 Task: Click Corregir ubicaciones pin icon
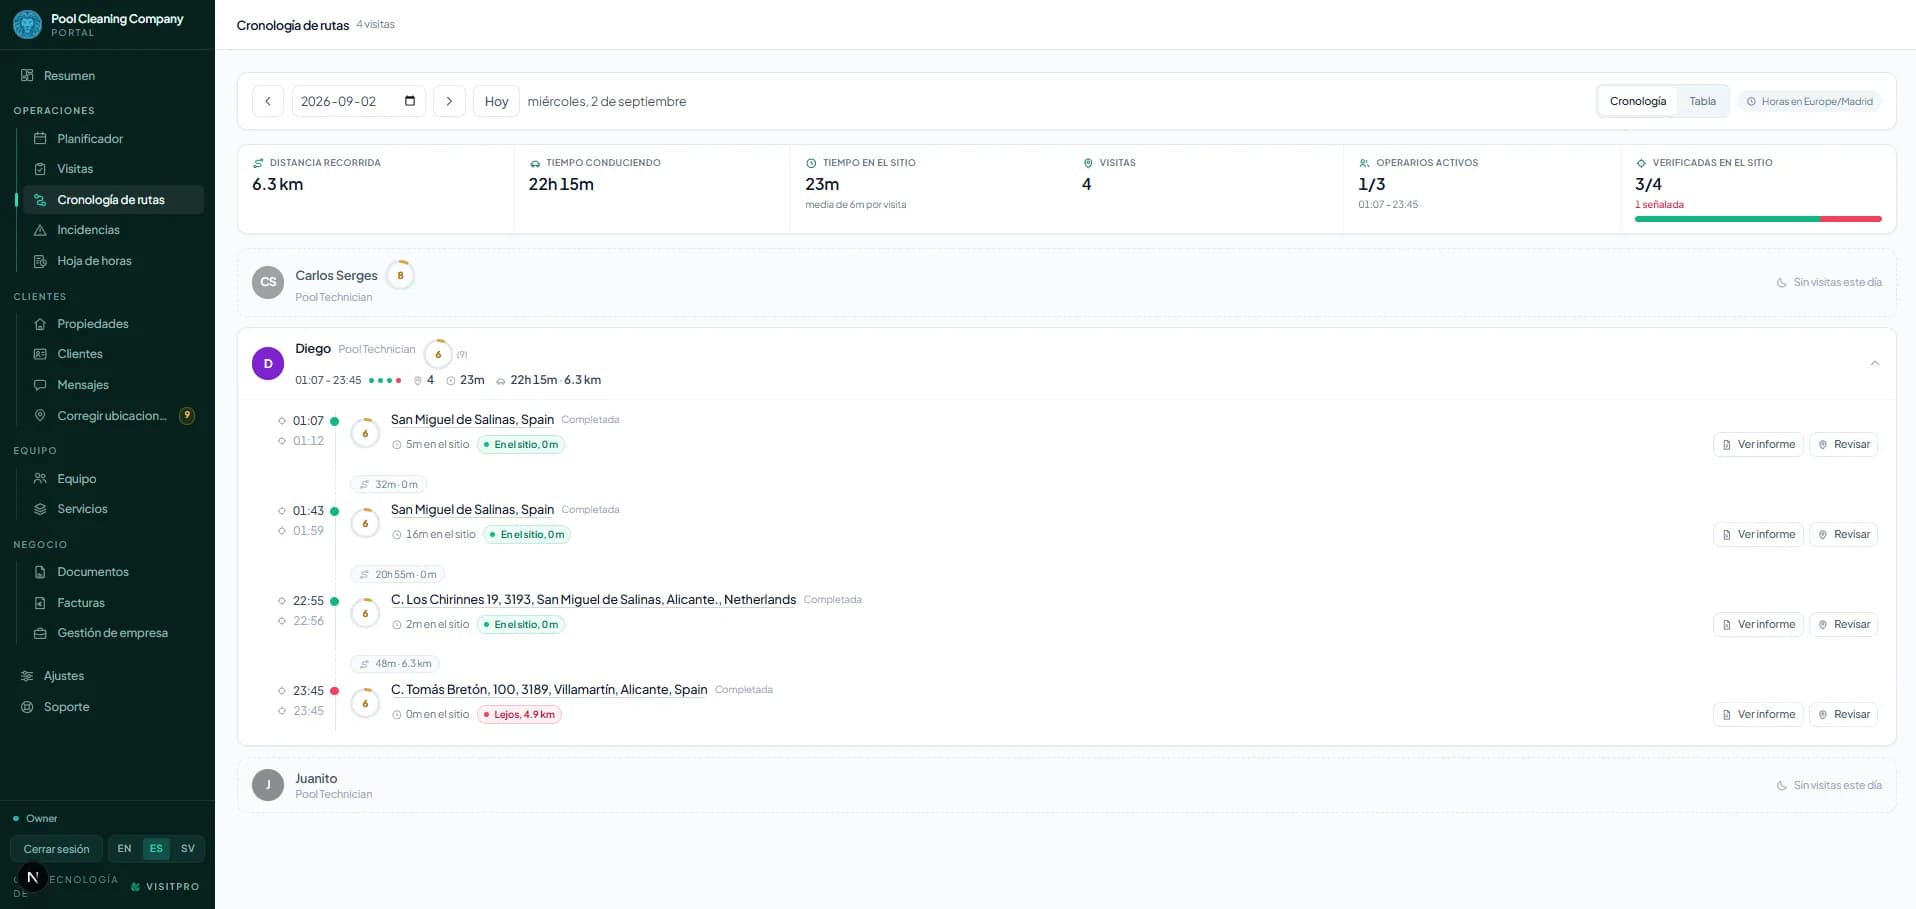click(x=40, y=416)
